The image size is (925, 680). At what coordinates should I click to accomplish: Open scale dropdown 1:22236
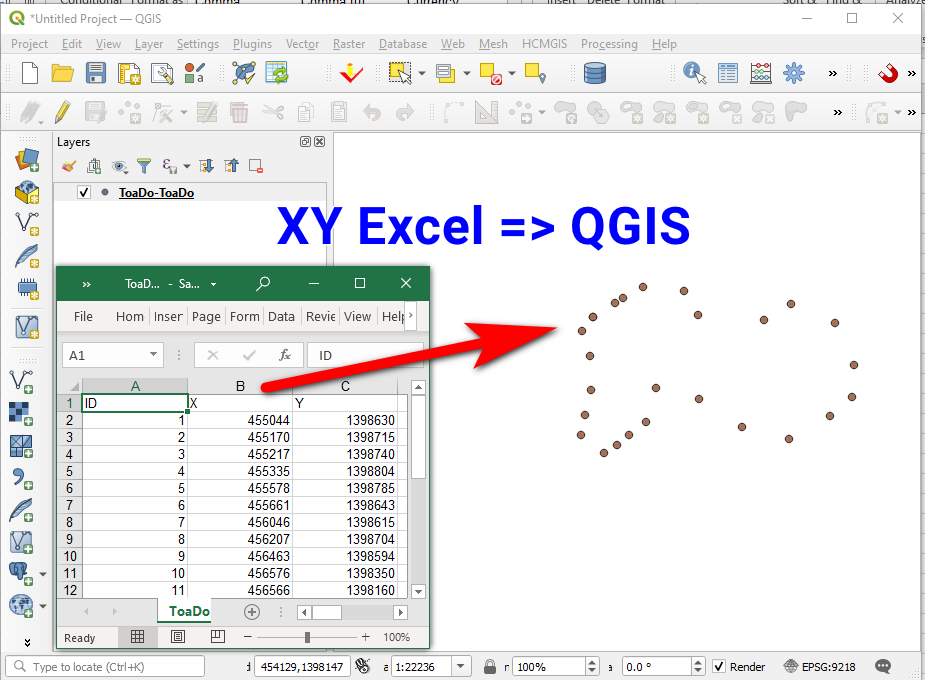(x=461, y=666)
